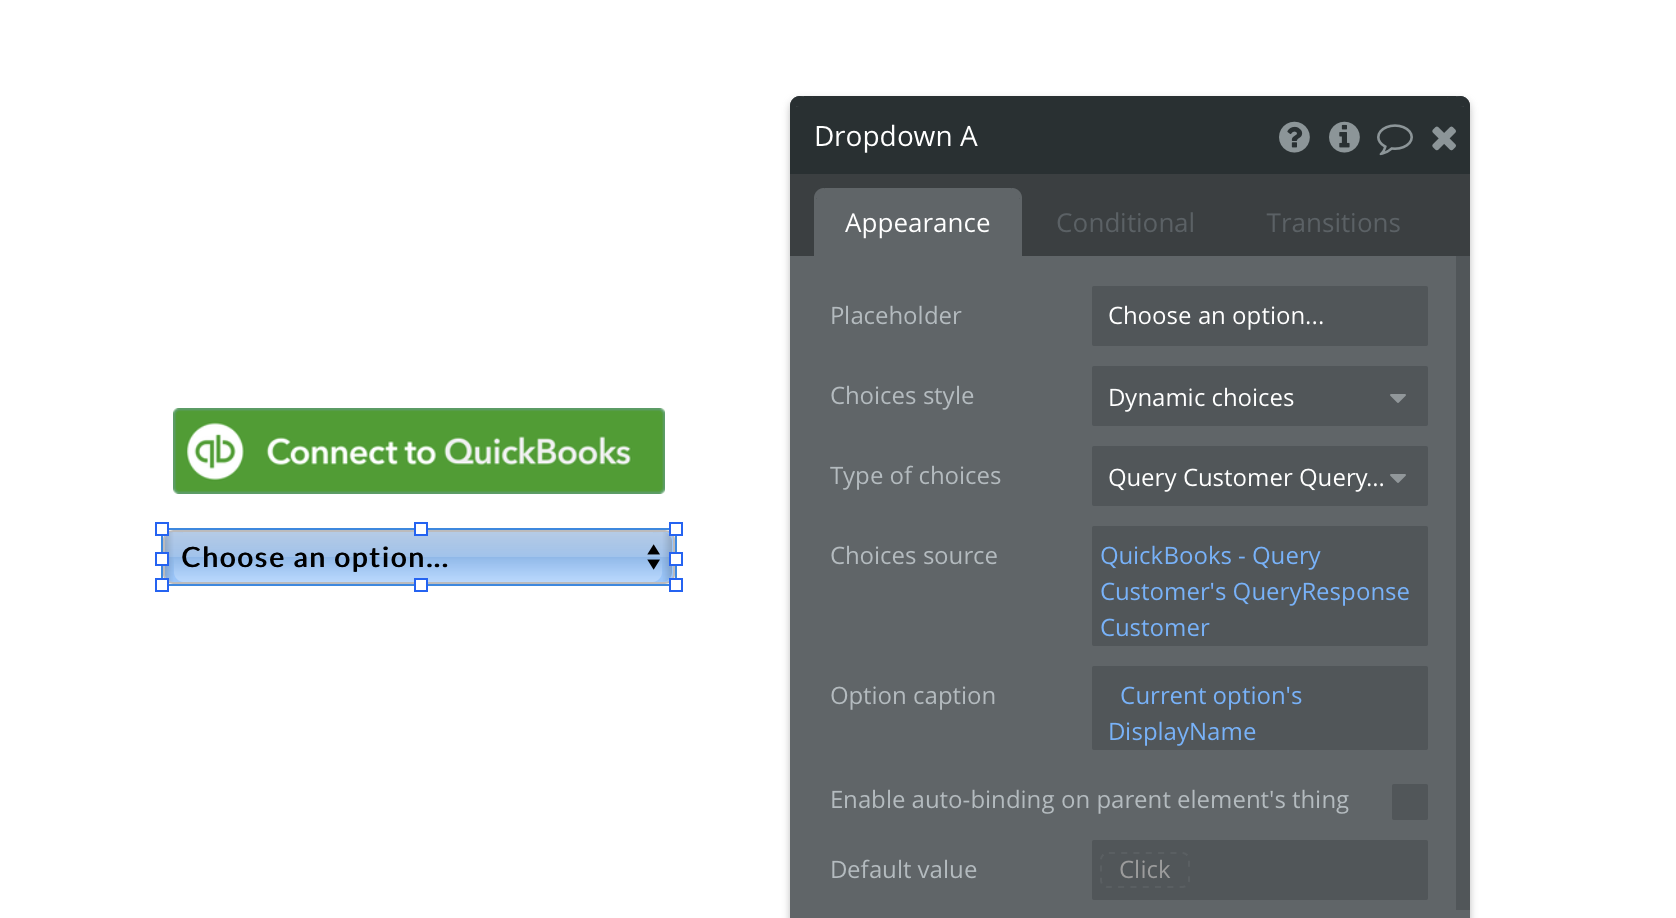Open the element info icon
The image size is (1676, 918).
1344,137
